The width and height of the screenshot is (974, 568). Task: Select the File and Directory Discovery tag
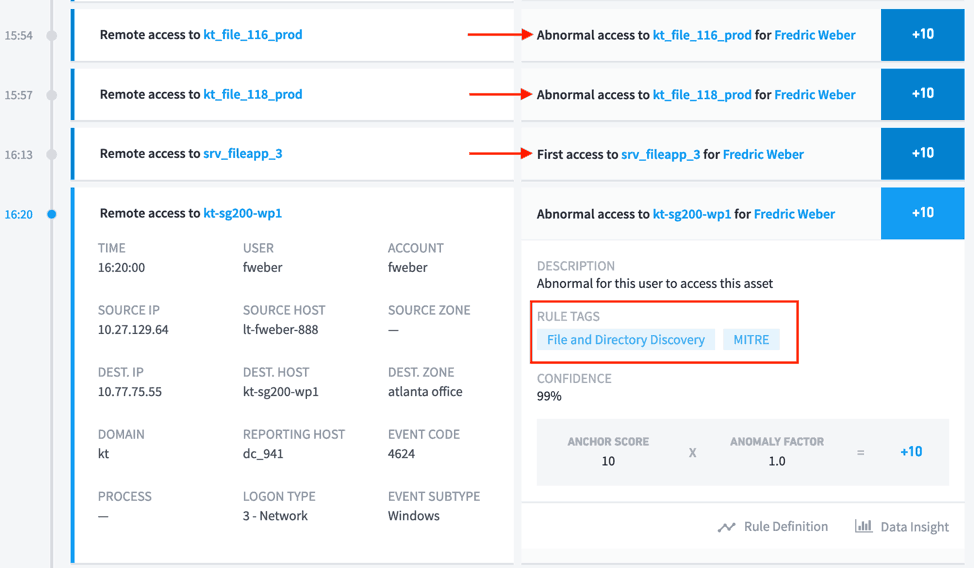click(626, 340)
